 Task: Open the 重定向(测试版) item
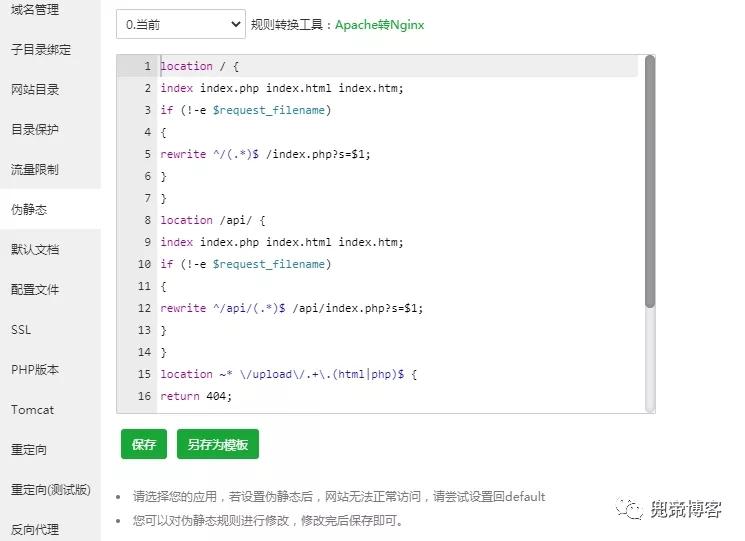(x=50, y=489)
